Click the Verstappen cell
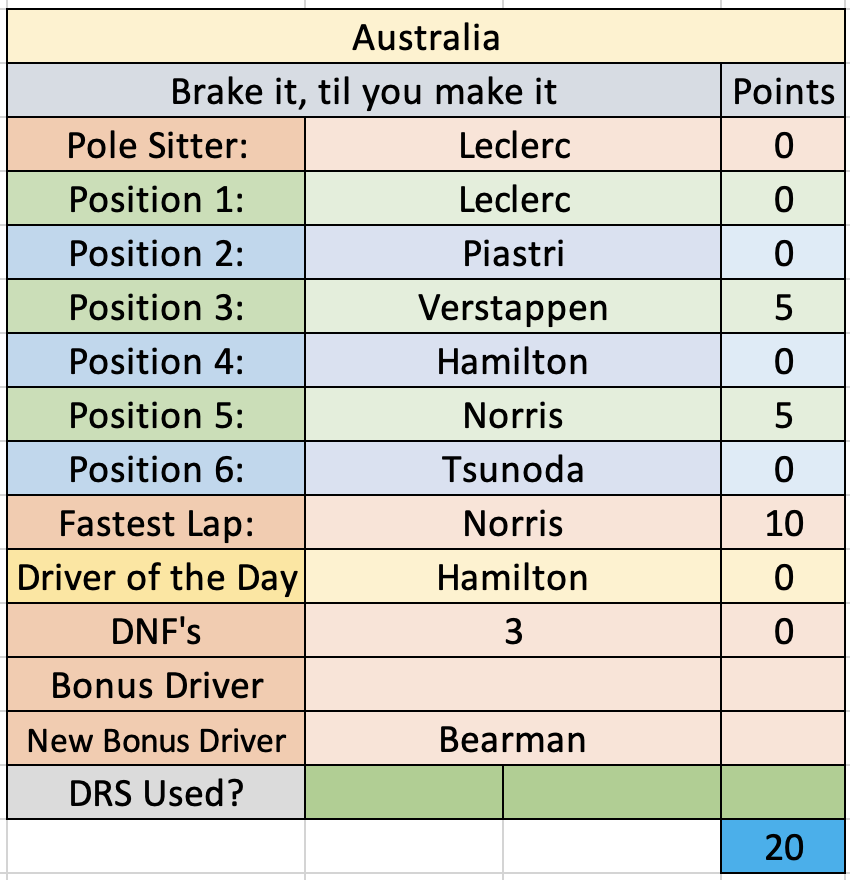850x880 pixels. point(513,306)
